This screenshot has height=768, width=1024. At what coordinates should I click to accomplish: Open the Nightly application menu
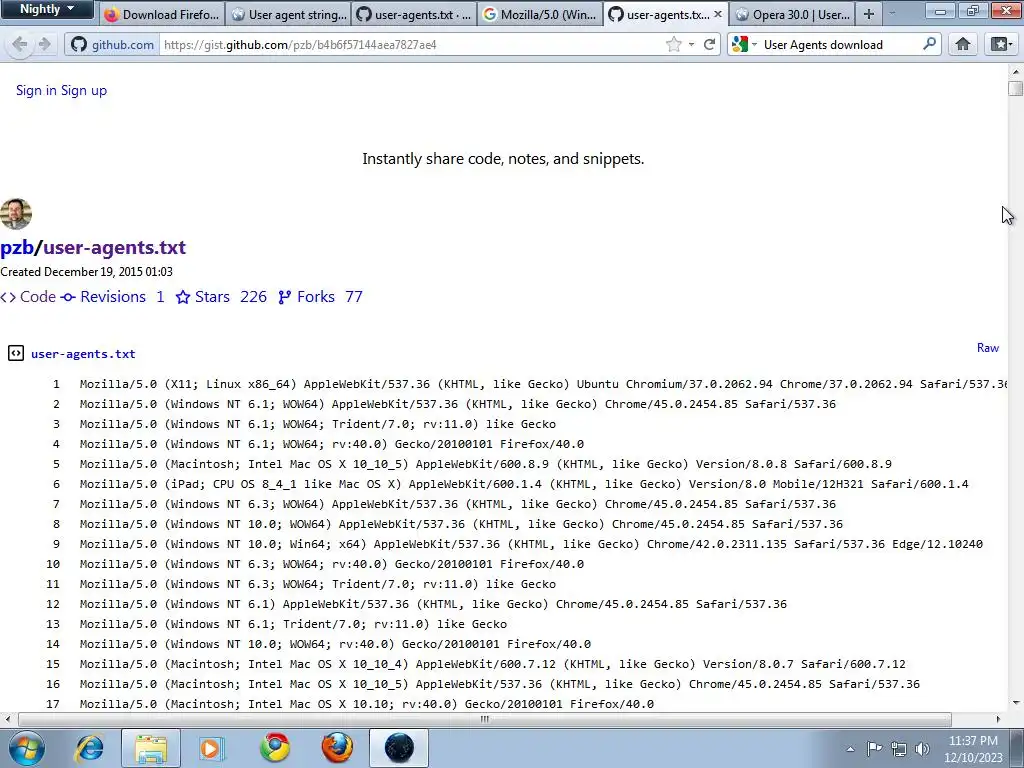[x=46, y=9]
